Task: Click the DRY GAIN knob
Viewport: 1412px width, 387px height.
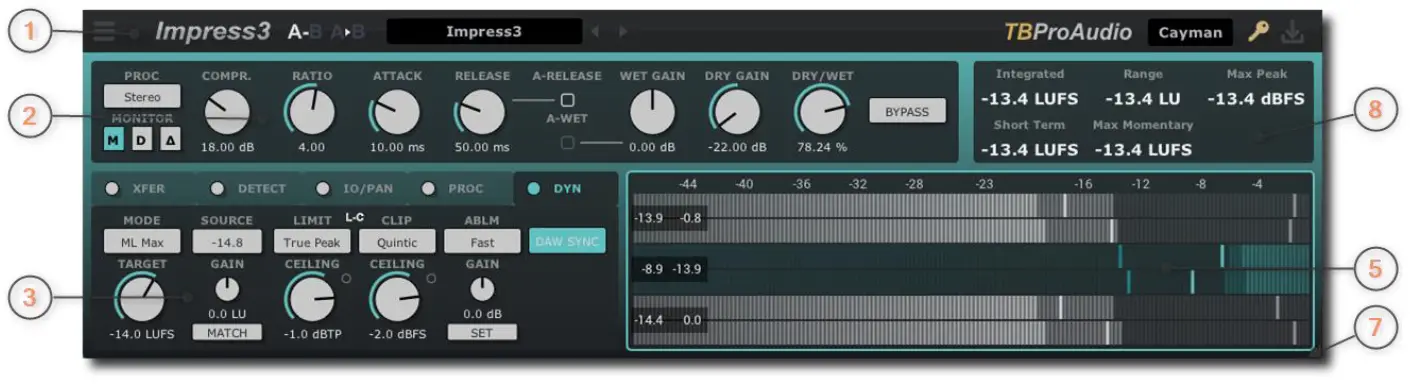Action: click(x=737, y=111)
